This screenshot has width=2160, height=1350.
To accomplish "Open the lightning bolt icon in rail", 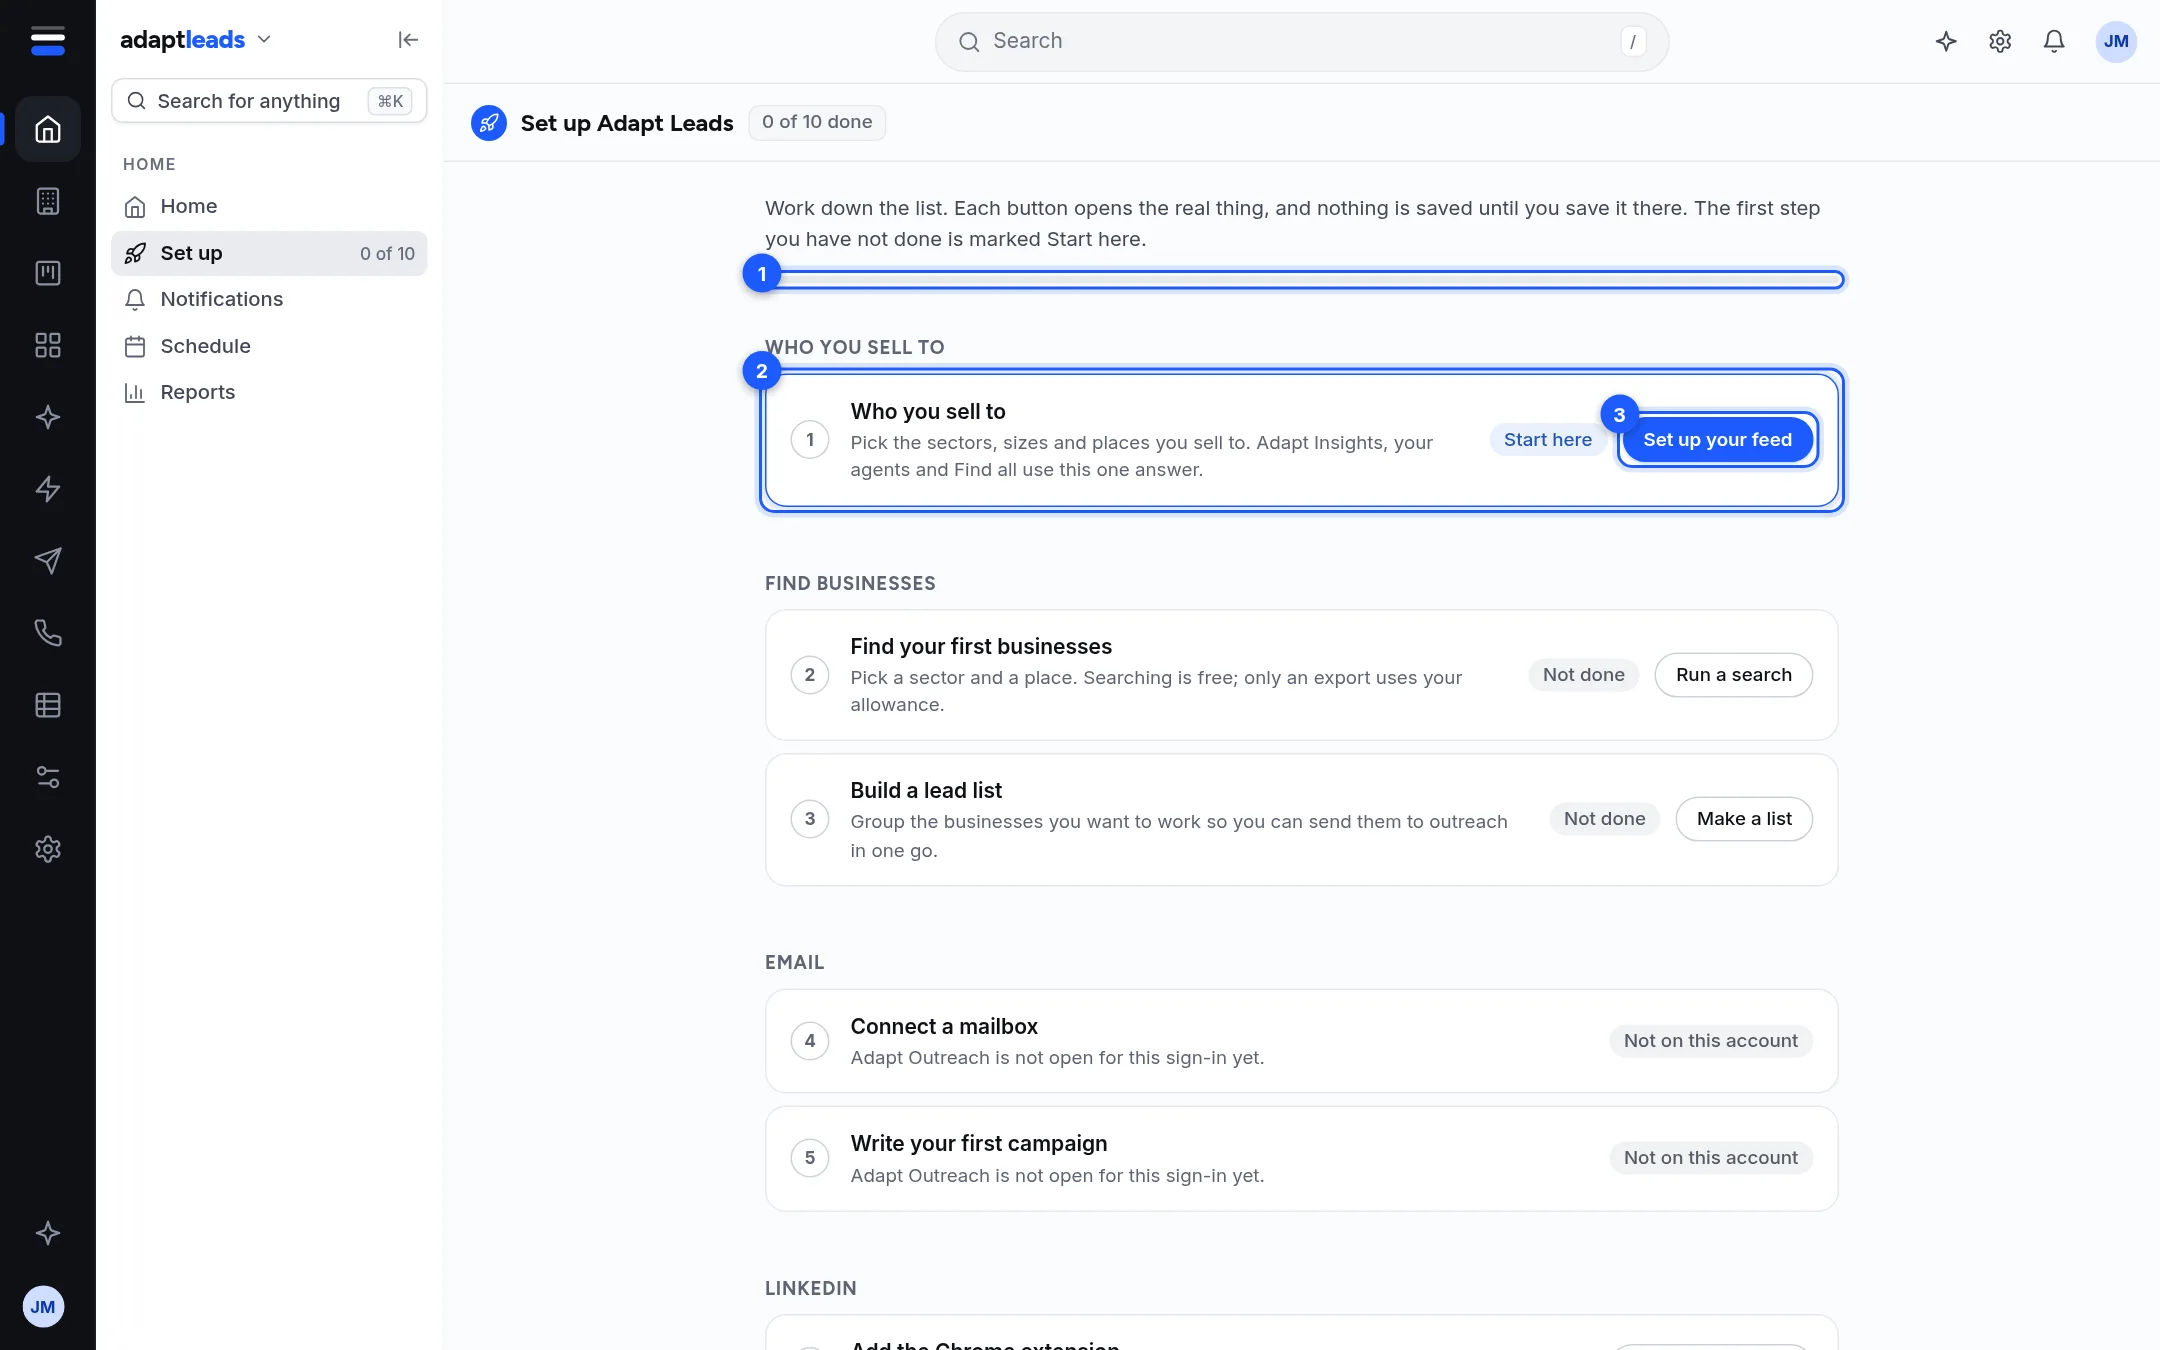I will [48, 489].
